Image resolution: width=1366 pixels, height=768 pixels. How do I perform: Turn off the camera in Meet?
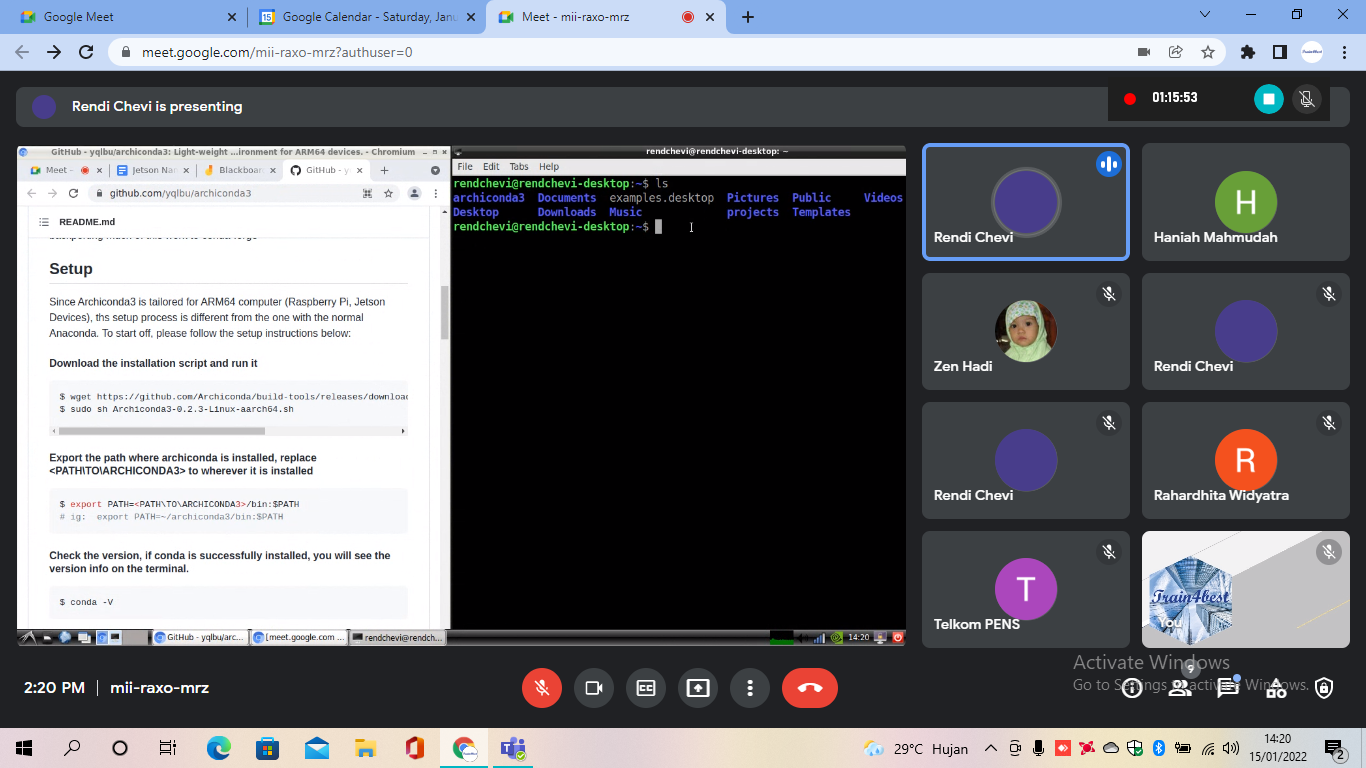pos(594,688)
